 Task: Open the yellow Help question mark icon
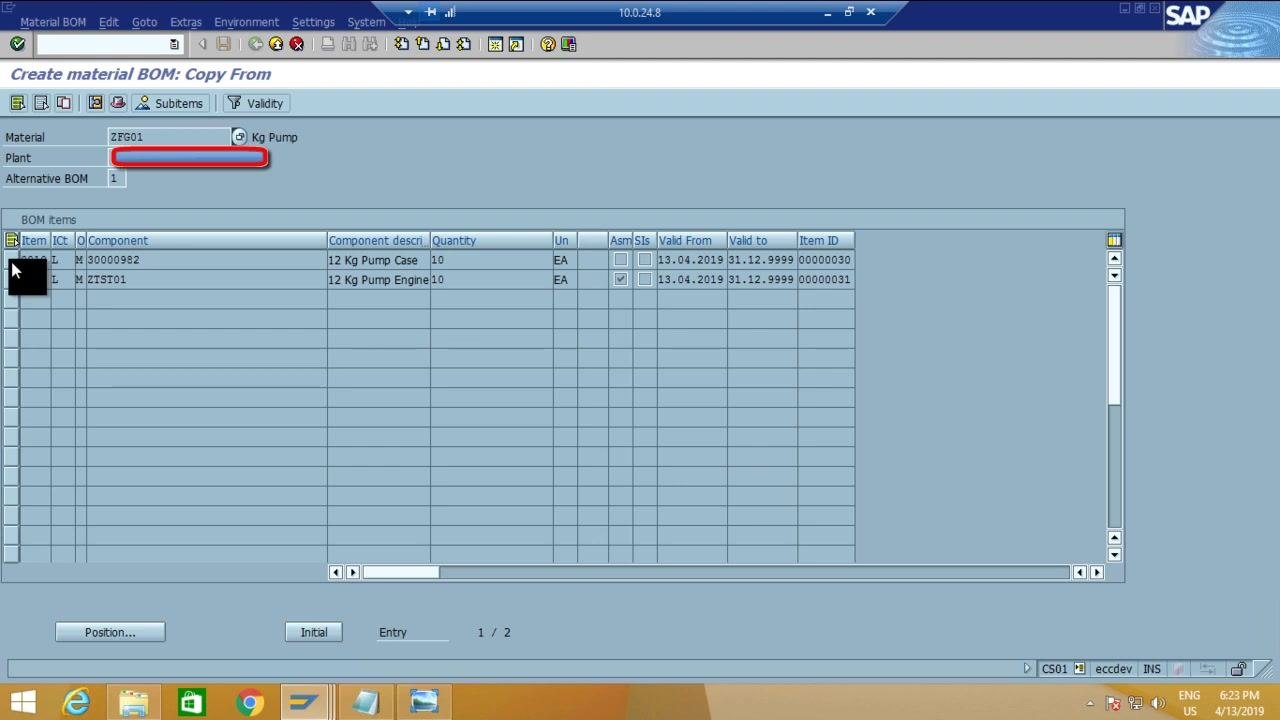click(548, 44)
